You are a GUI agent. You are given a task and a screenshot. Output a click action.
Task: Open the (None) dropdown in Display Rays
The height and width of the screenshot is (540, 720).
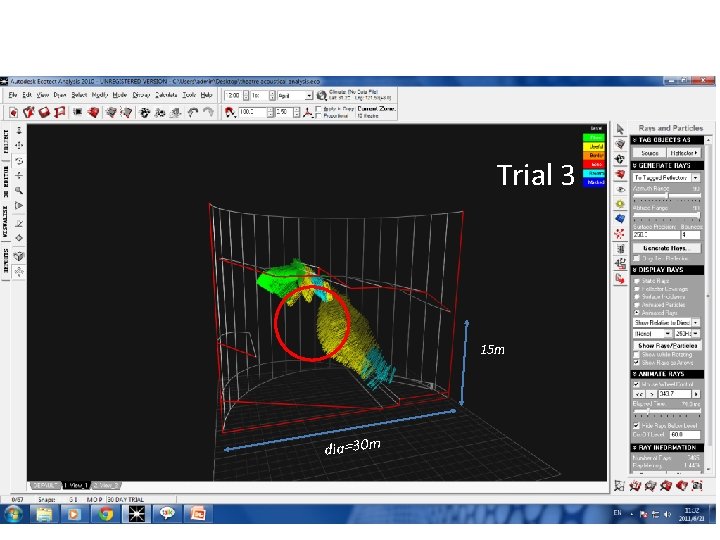652,334
